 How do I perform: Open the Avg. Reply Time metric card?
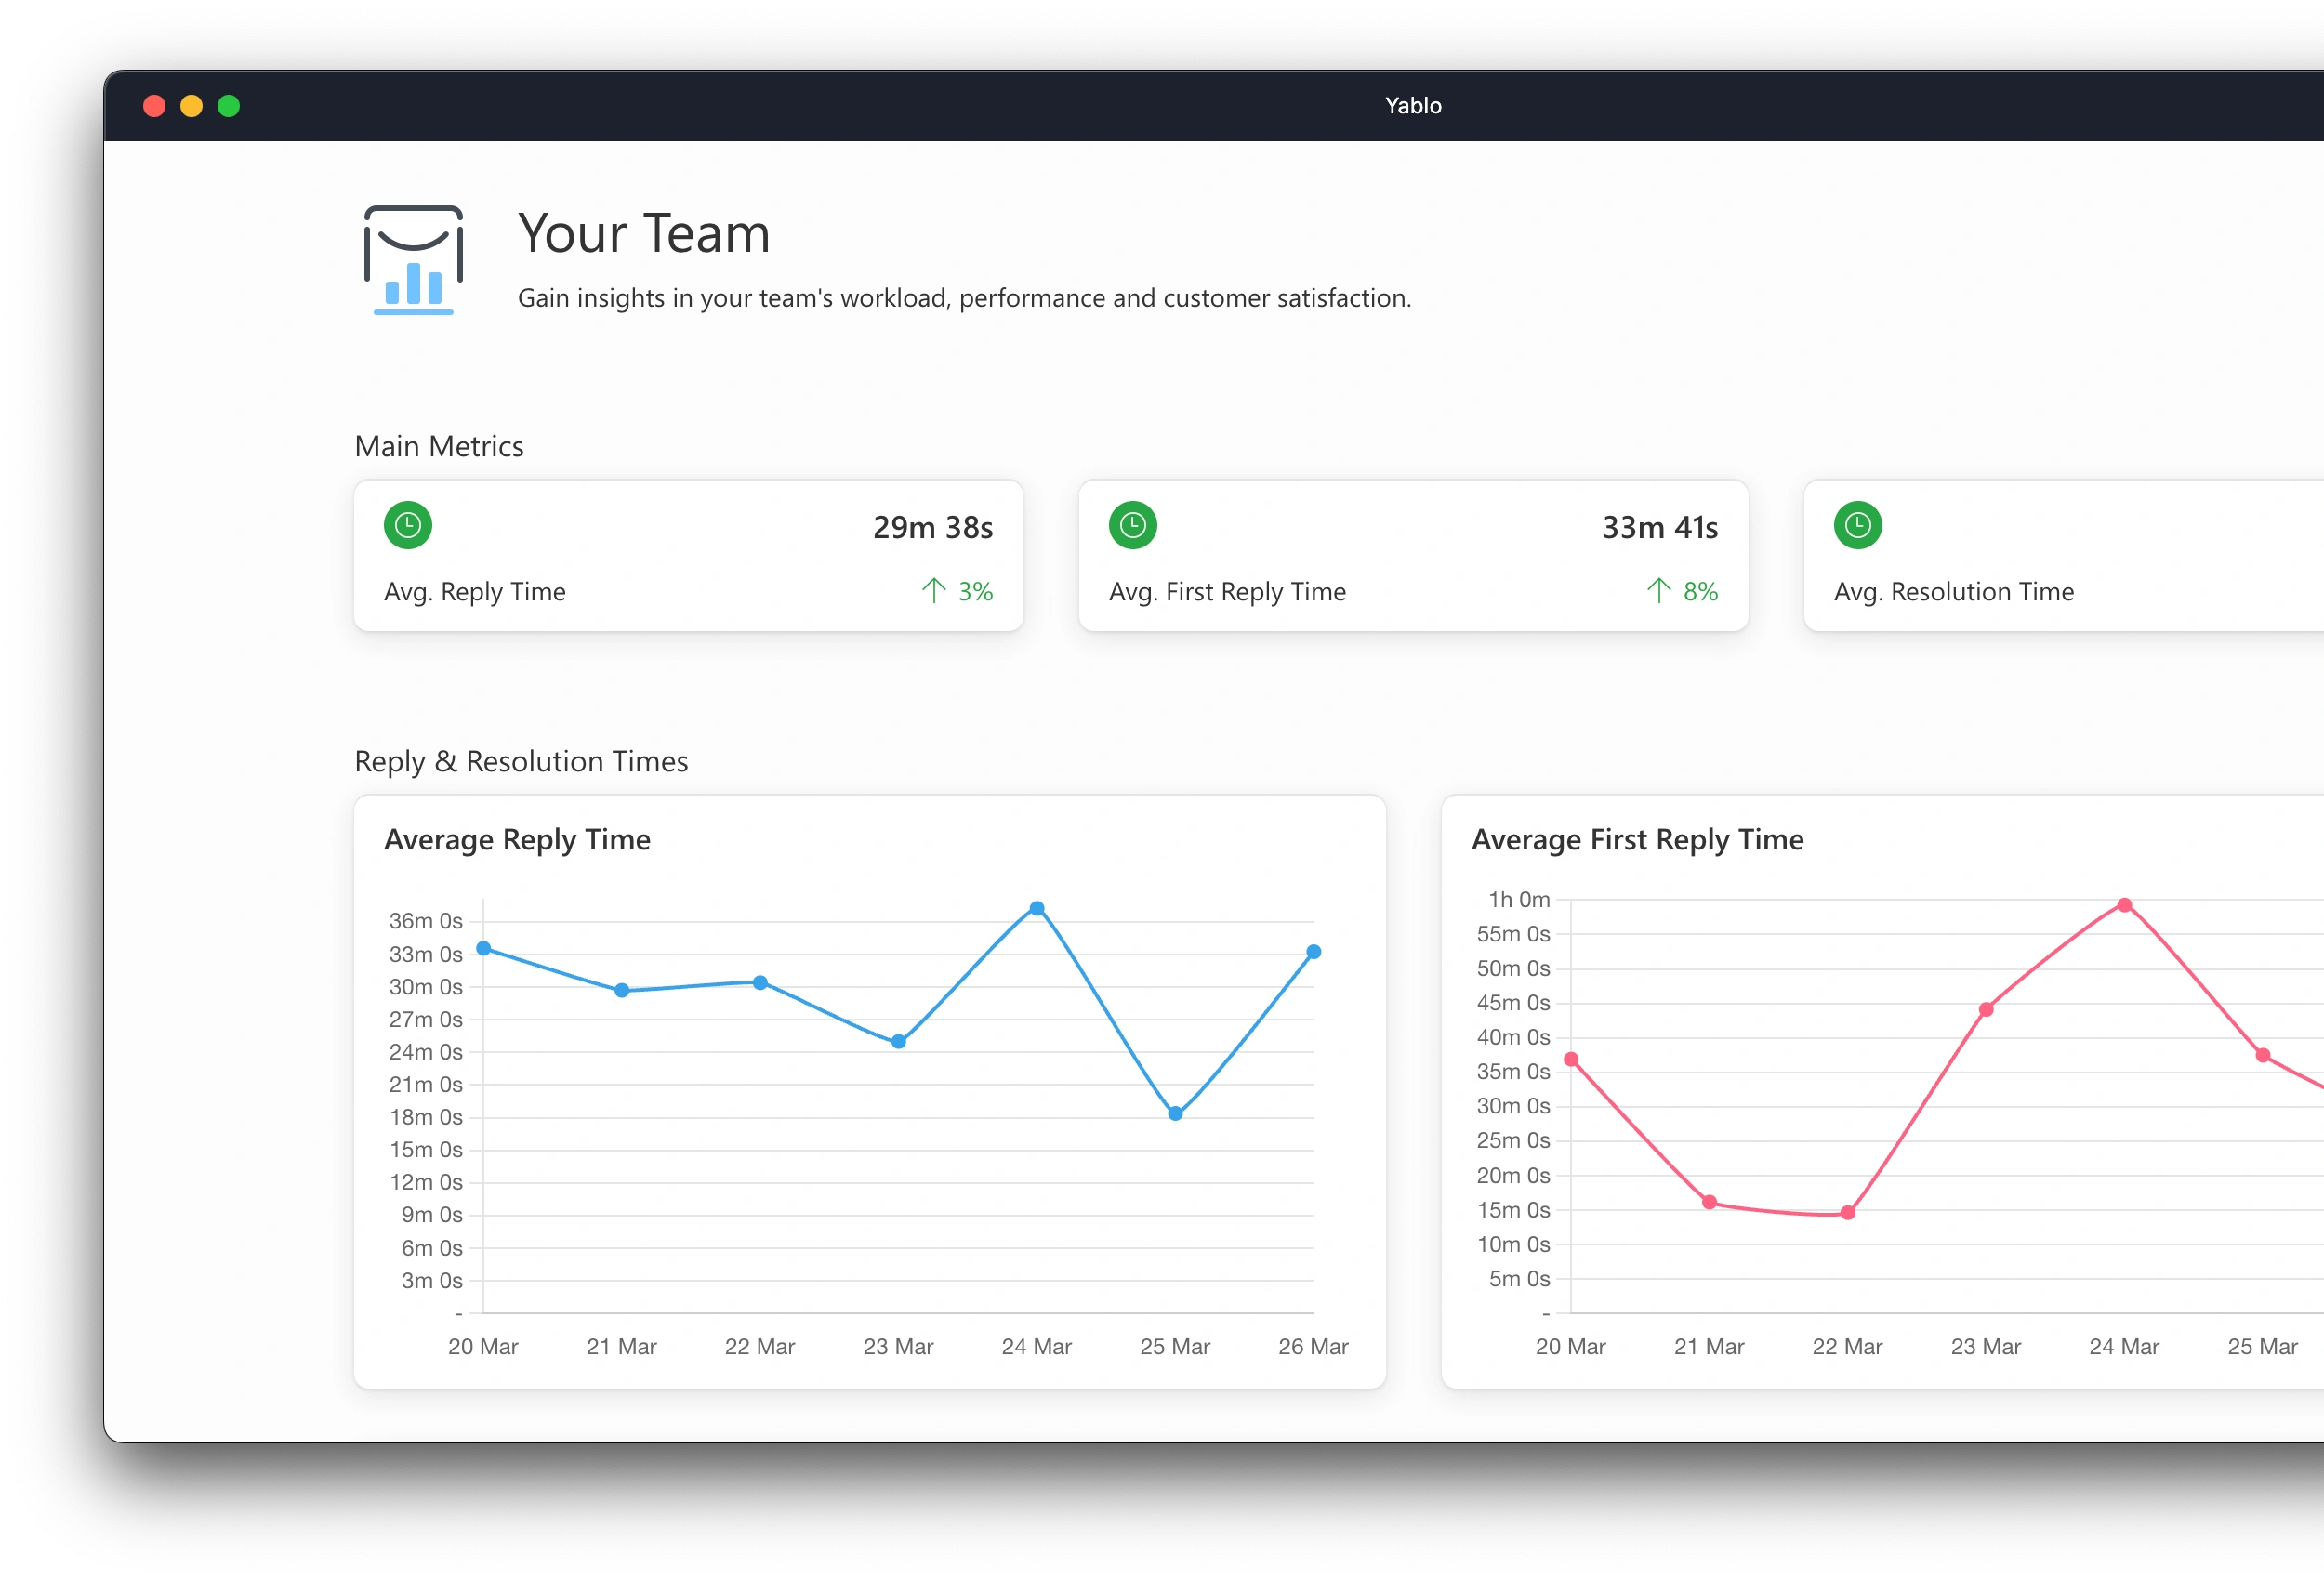688,556
